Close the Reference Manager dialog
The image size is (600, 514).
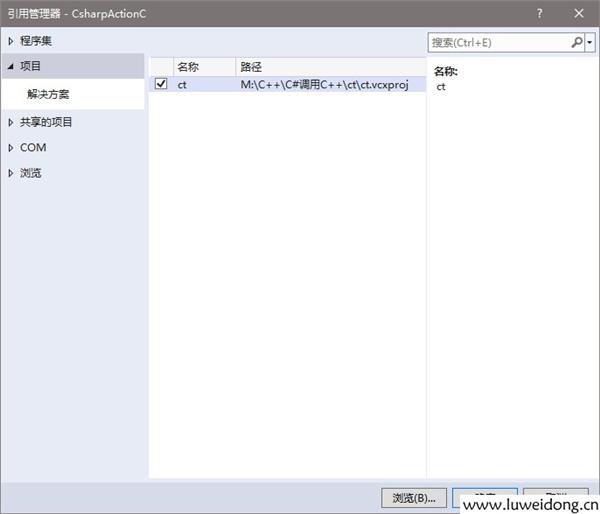(x=579, y=13)
